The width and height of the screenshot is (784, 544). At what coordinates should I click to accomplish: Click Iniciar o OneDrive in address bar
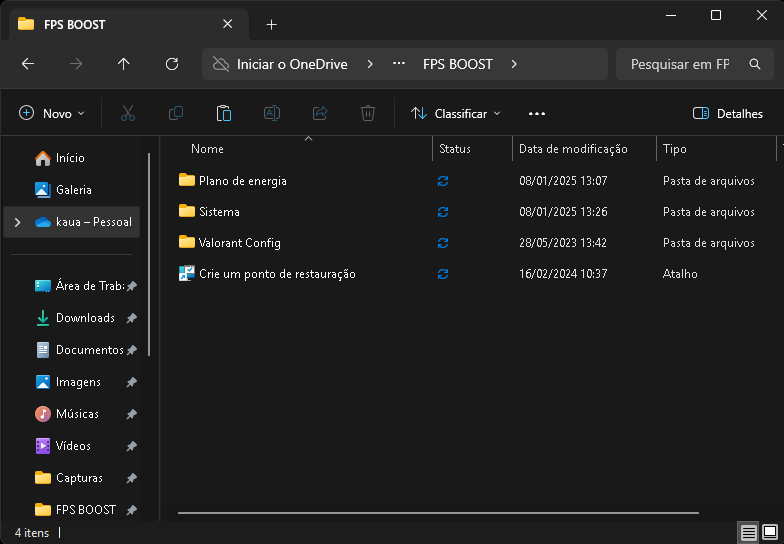pyautogui.click(x=291, y=64)
